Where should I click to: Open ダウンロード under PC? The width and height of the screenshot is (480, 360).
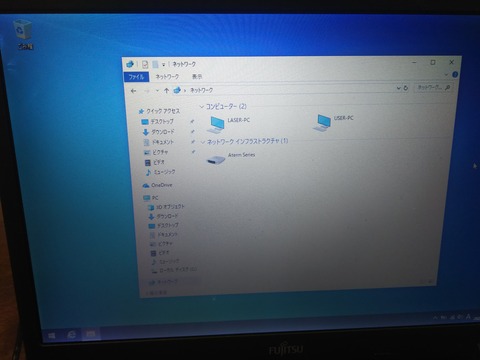[164, 216]
